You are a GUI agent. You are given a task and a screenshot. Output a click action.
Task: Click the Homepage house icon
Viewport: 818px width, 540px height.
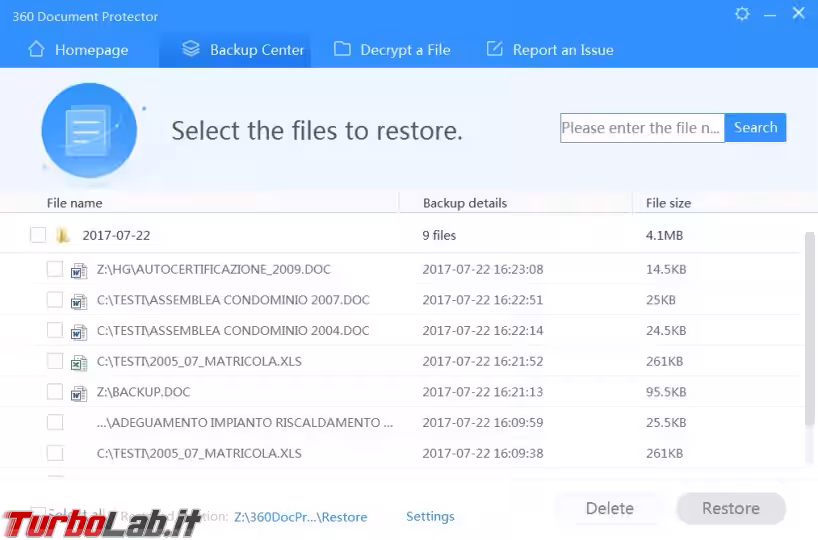(37, 49)
